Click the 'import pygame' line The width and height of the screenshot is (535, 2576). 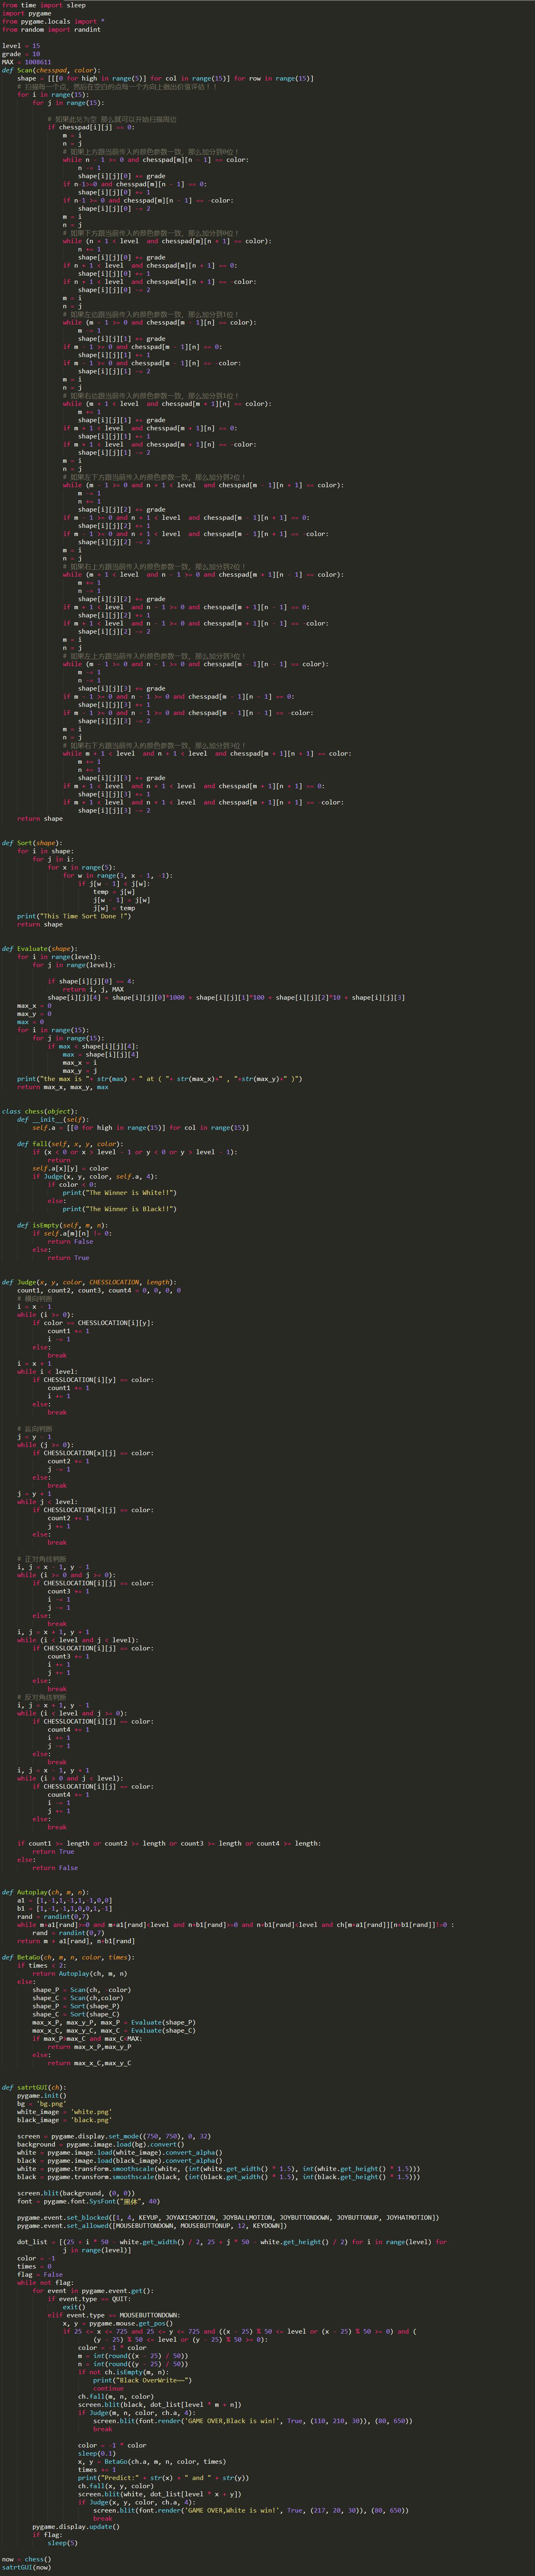click(27, 13)
